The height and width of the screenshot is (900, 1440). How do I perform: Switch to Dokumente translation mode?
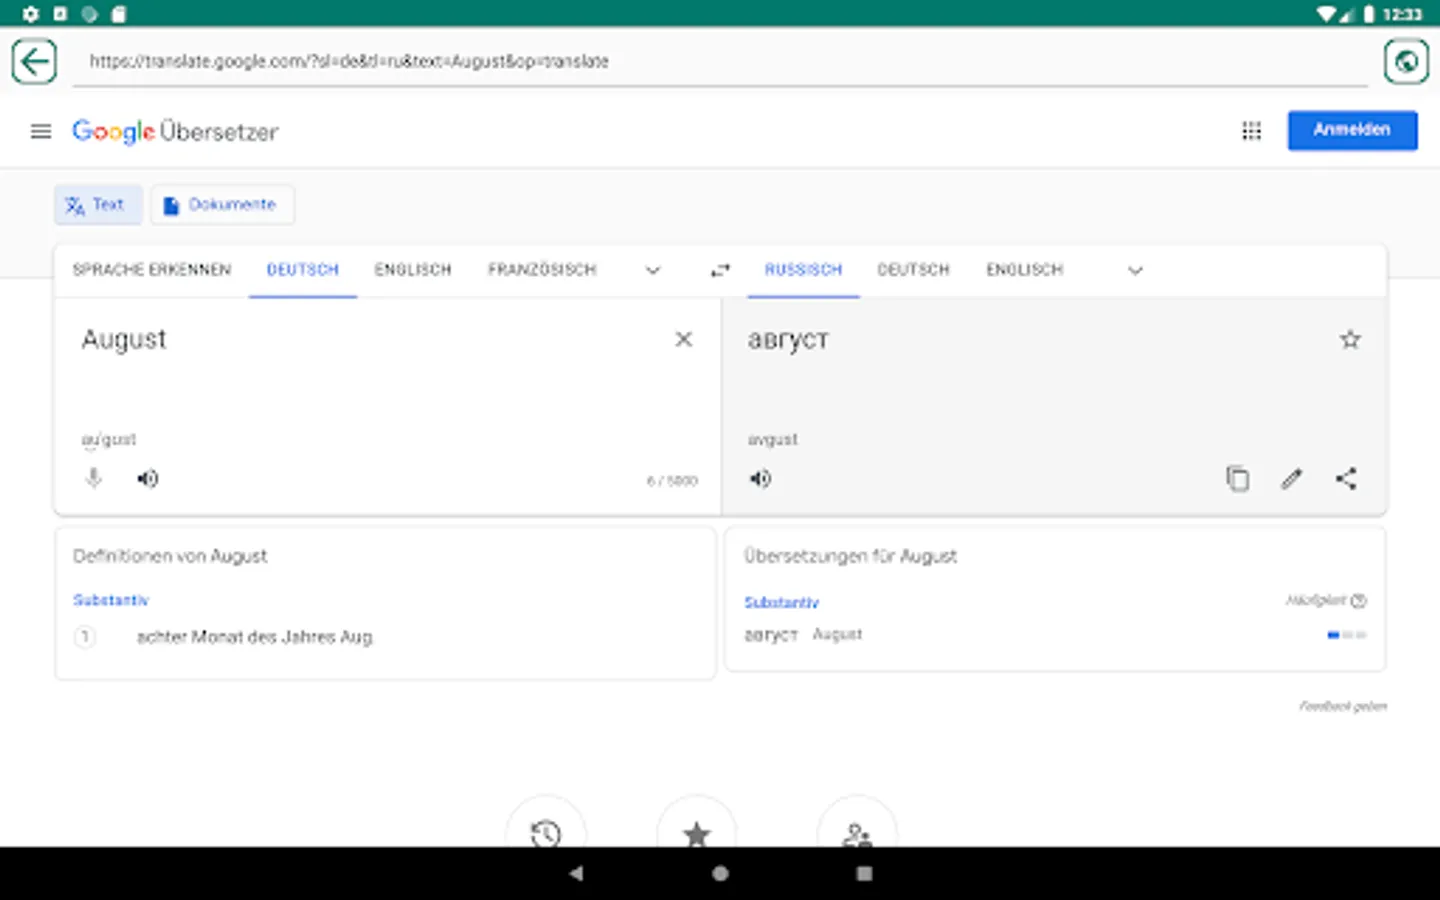pyautogui.click(x=222, y=205)
